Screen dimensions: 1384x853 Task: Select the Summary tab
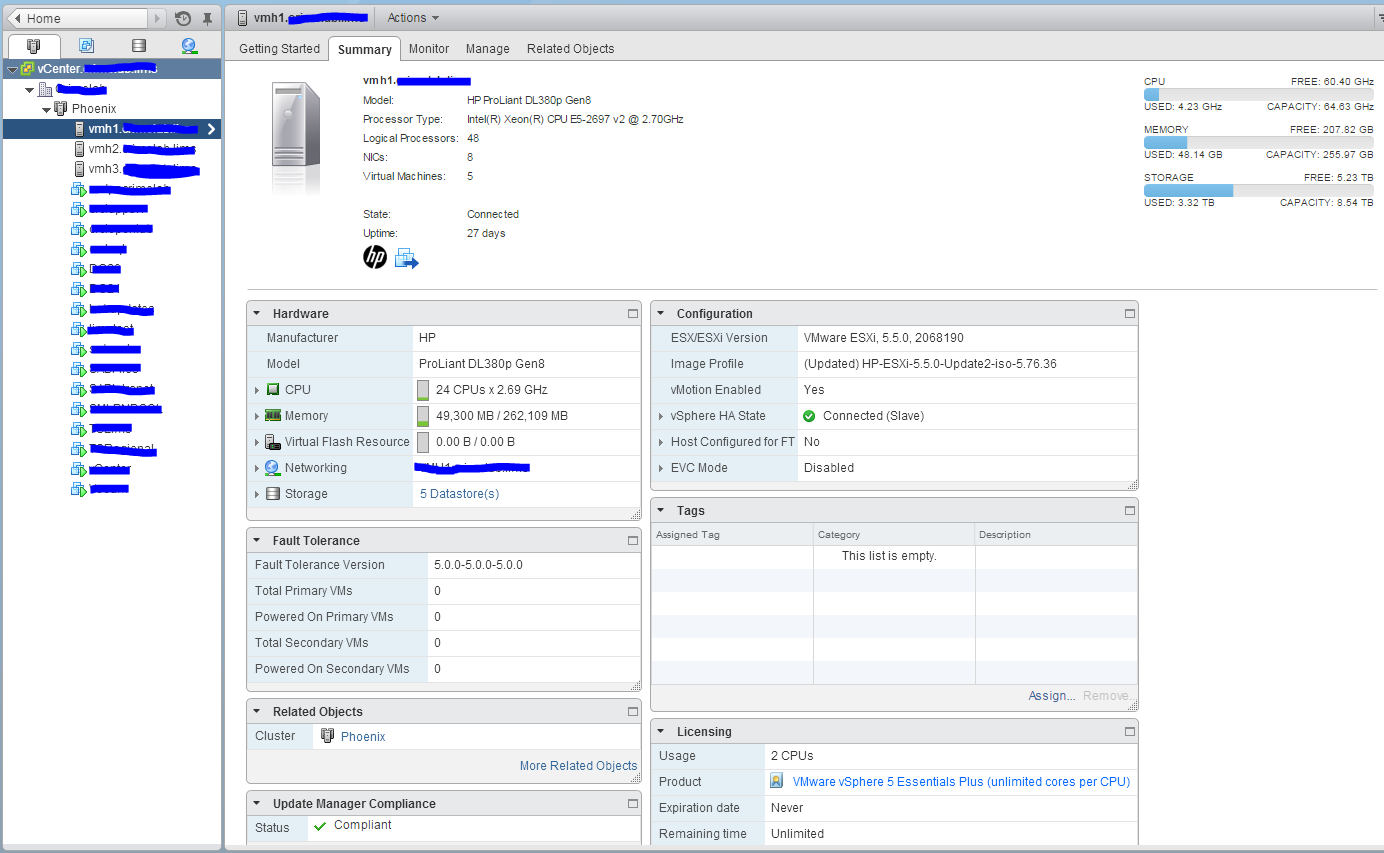click(365, 49)
